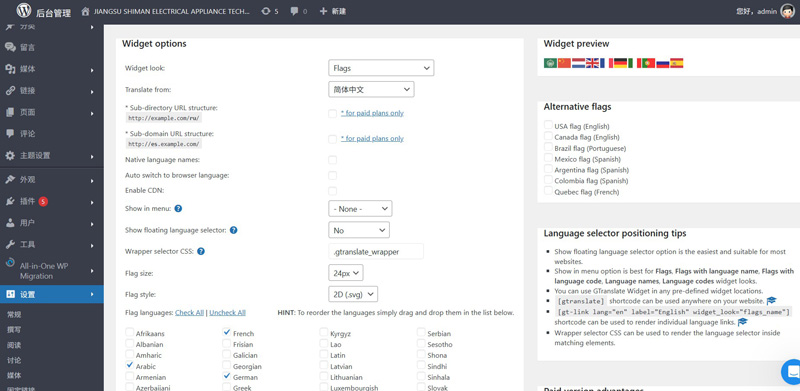Click help icon next to floating language selector
Viewport: 800px width, 391px height.
coord(233,230)
